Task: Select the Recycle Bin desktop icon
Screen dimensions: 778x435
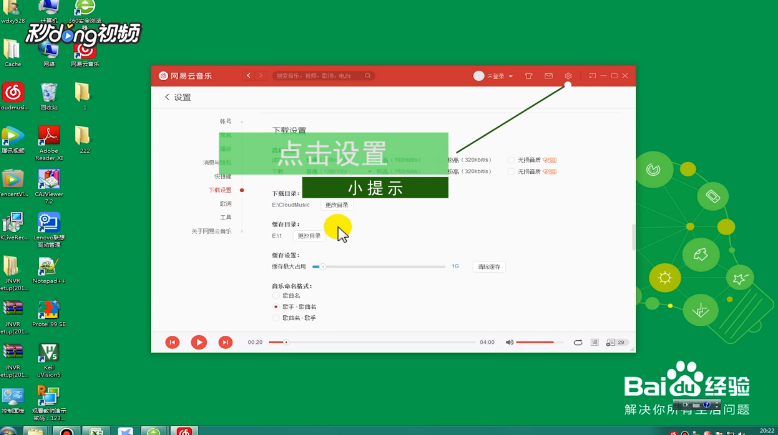Action: coord(49,97)
